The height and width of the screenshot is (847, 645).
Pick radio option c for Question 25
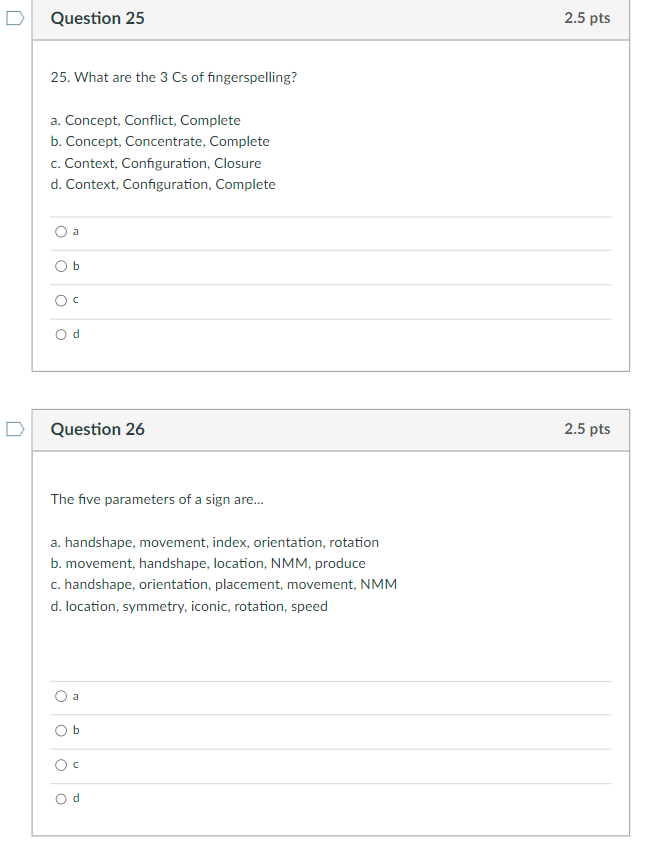(x=61, y=300)
